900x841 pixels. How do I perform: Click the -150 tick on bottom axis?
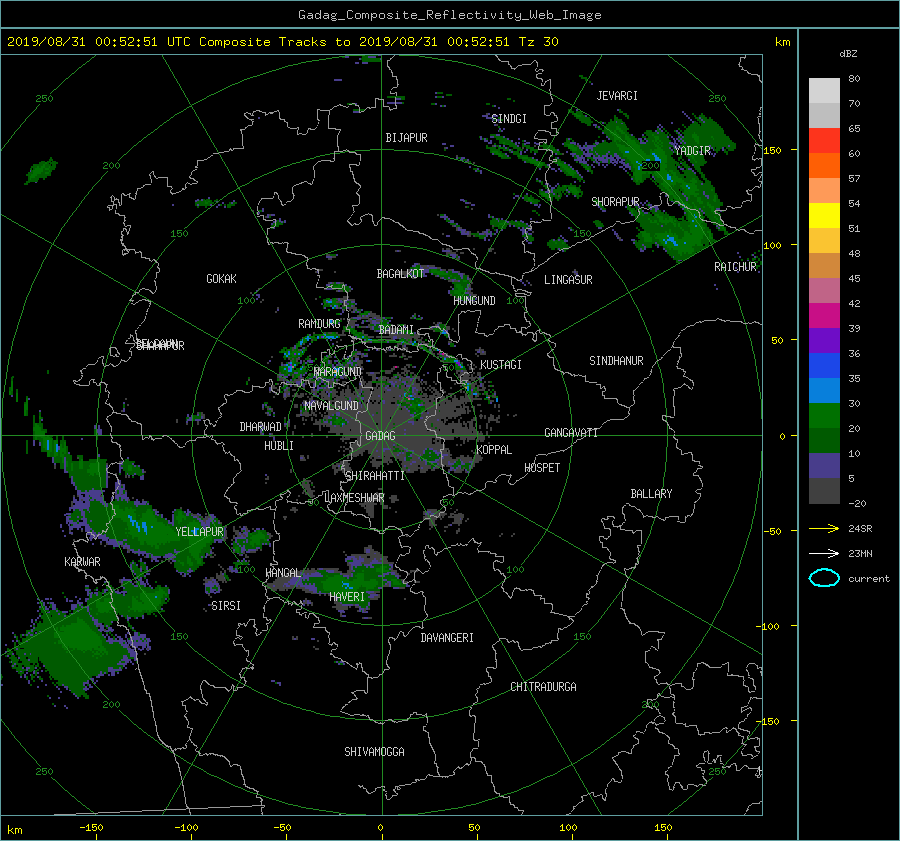pyautogui.click(x=91, y=828)
